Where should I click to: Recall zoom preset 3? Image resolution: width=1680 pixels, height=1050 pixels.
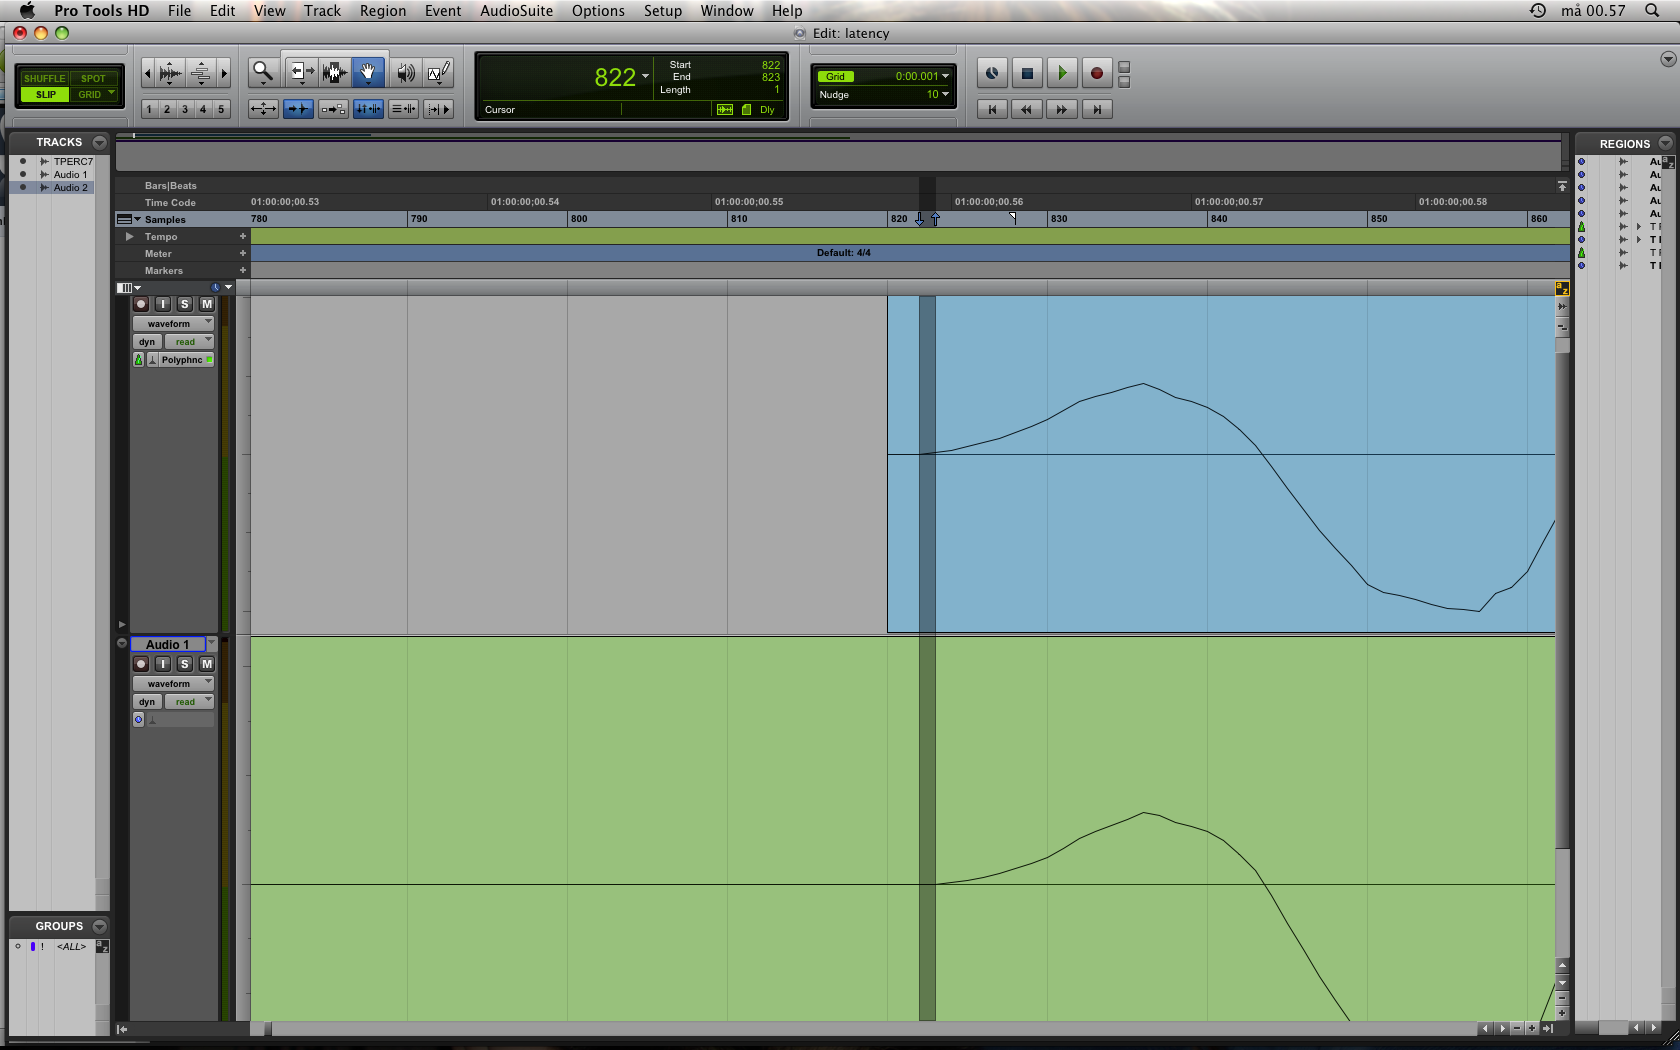click(185, 109)
